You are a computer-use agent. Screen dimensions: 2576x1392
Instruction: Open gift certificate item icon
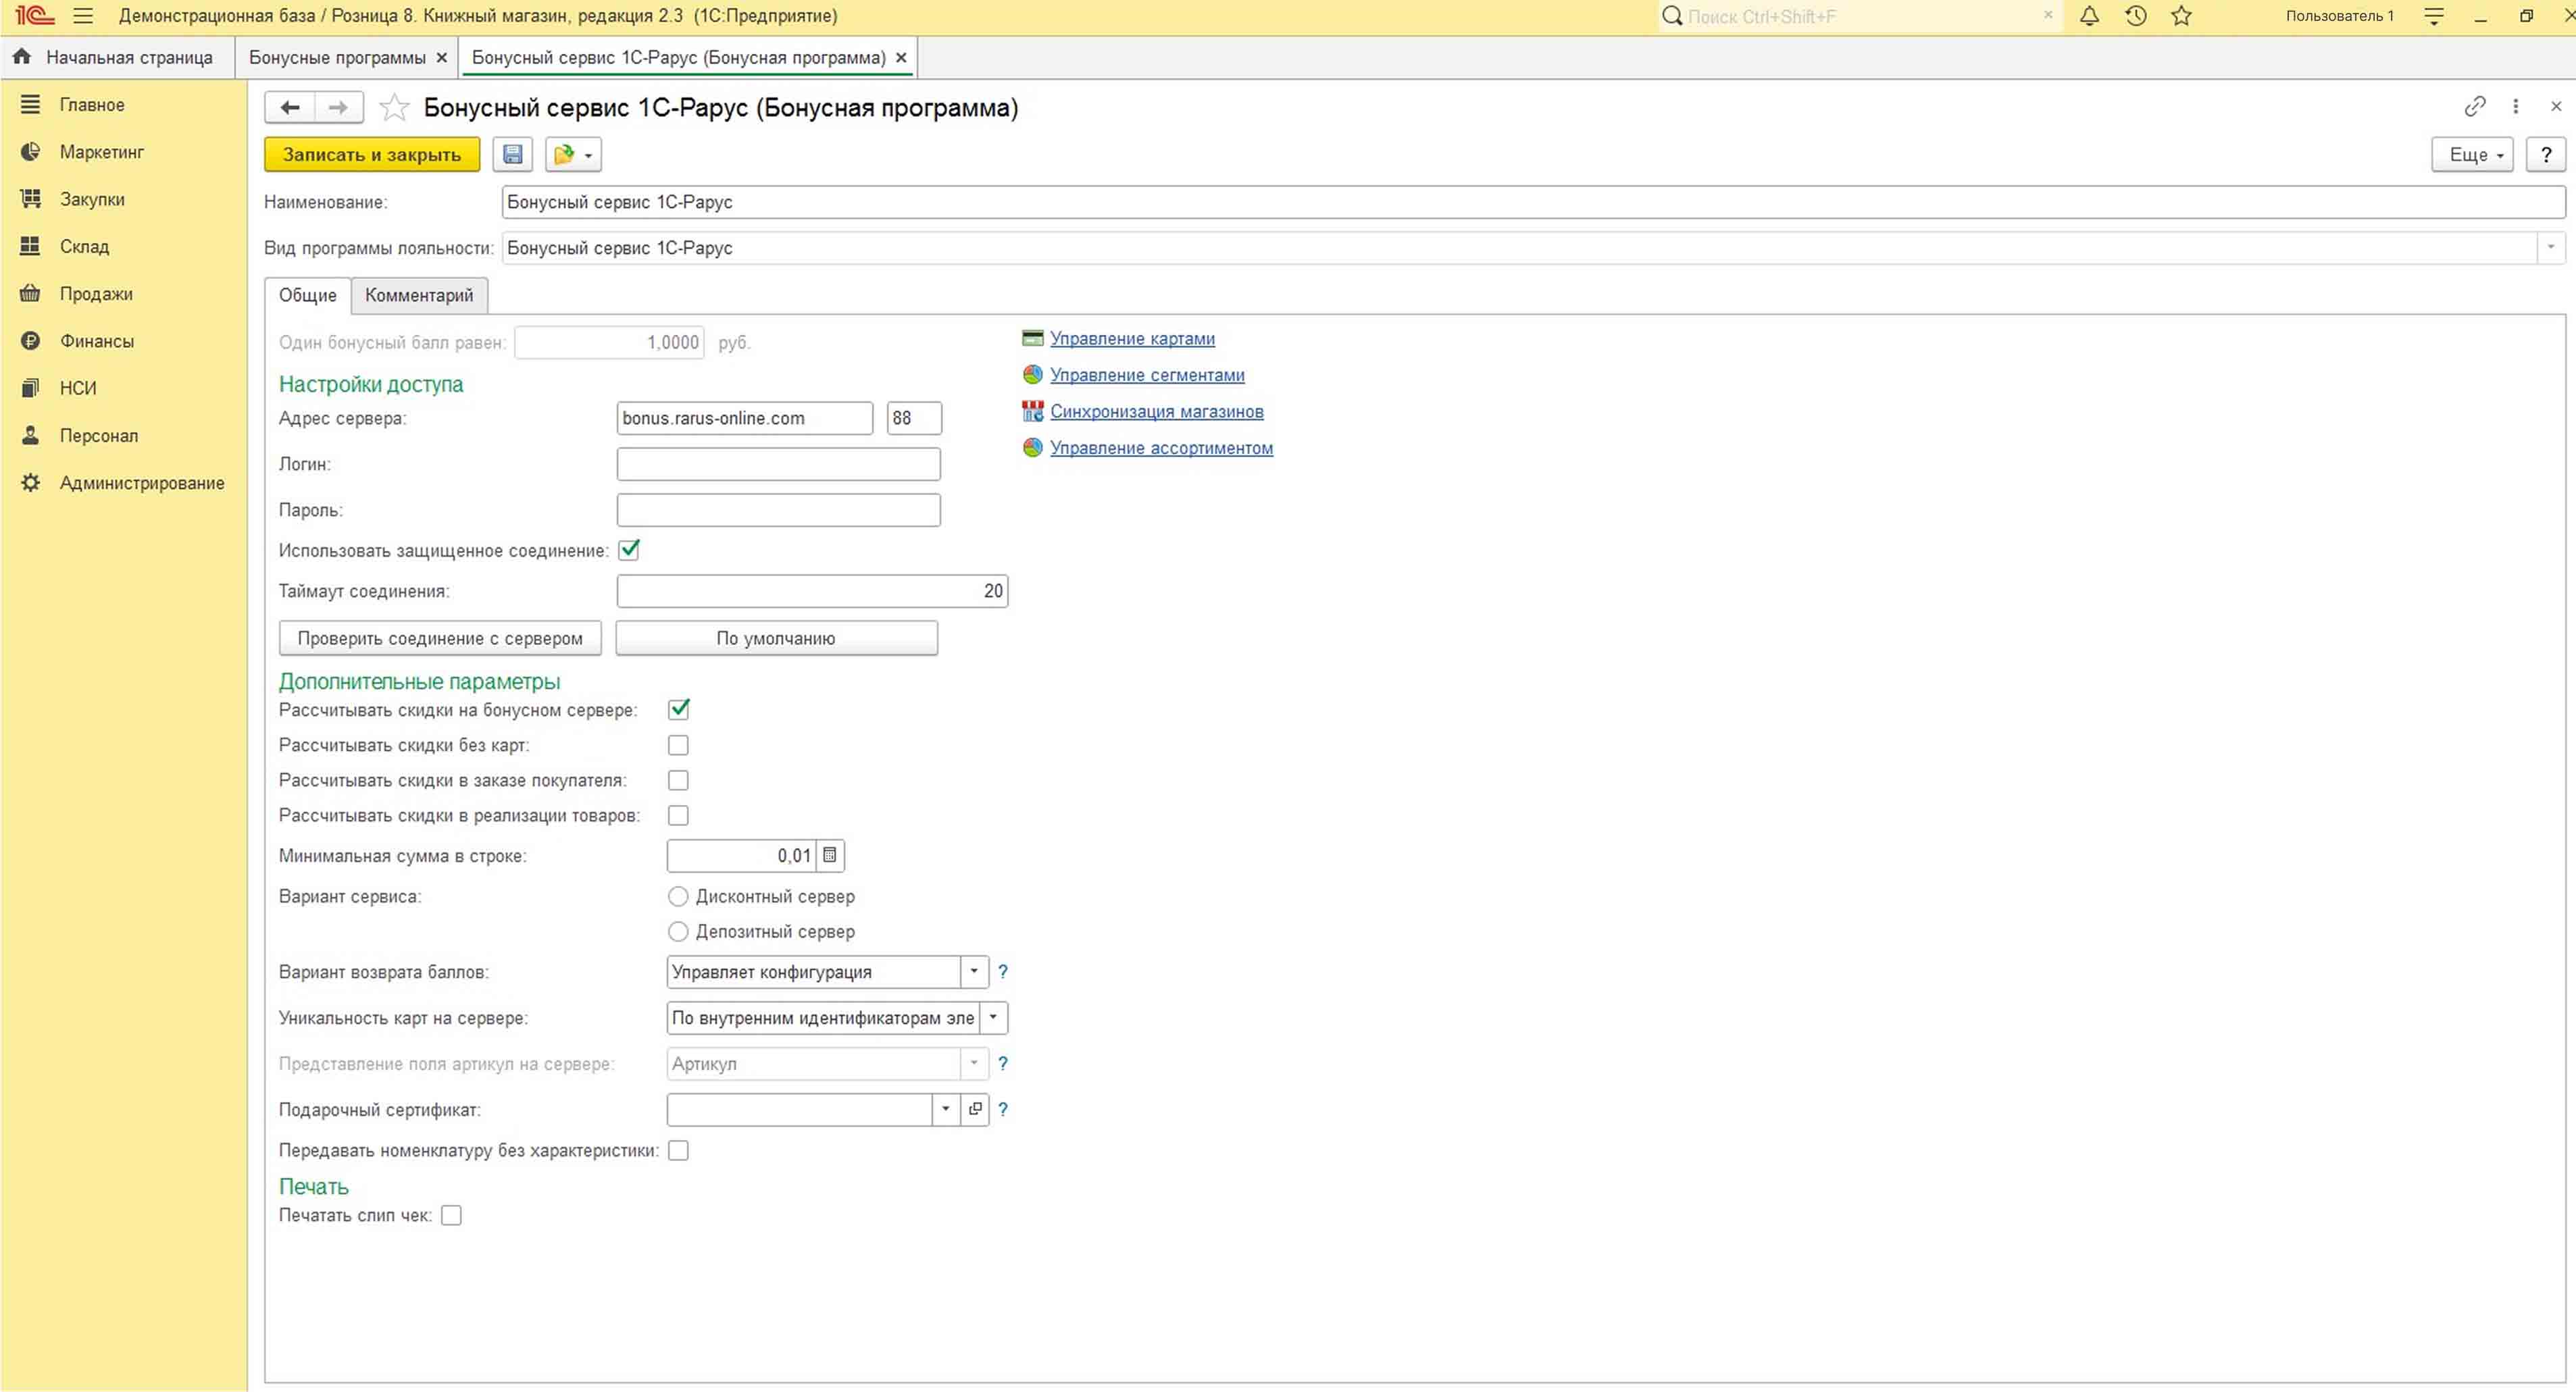click(x=975, y=1109)
